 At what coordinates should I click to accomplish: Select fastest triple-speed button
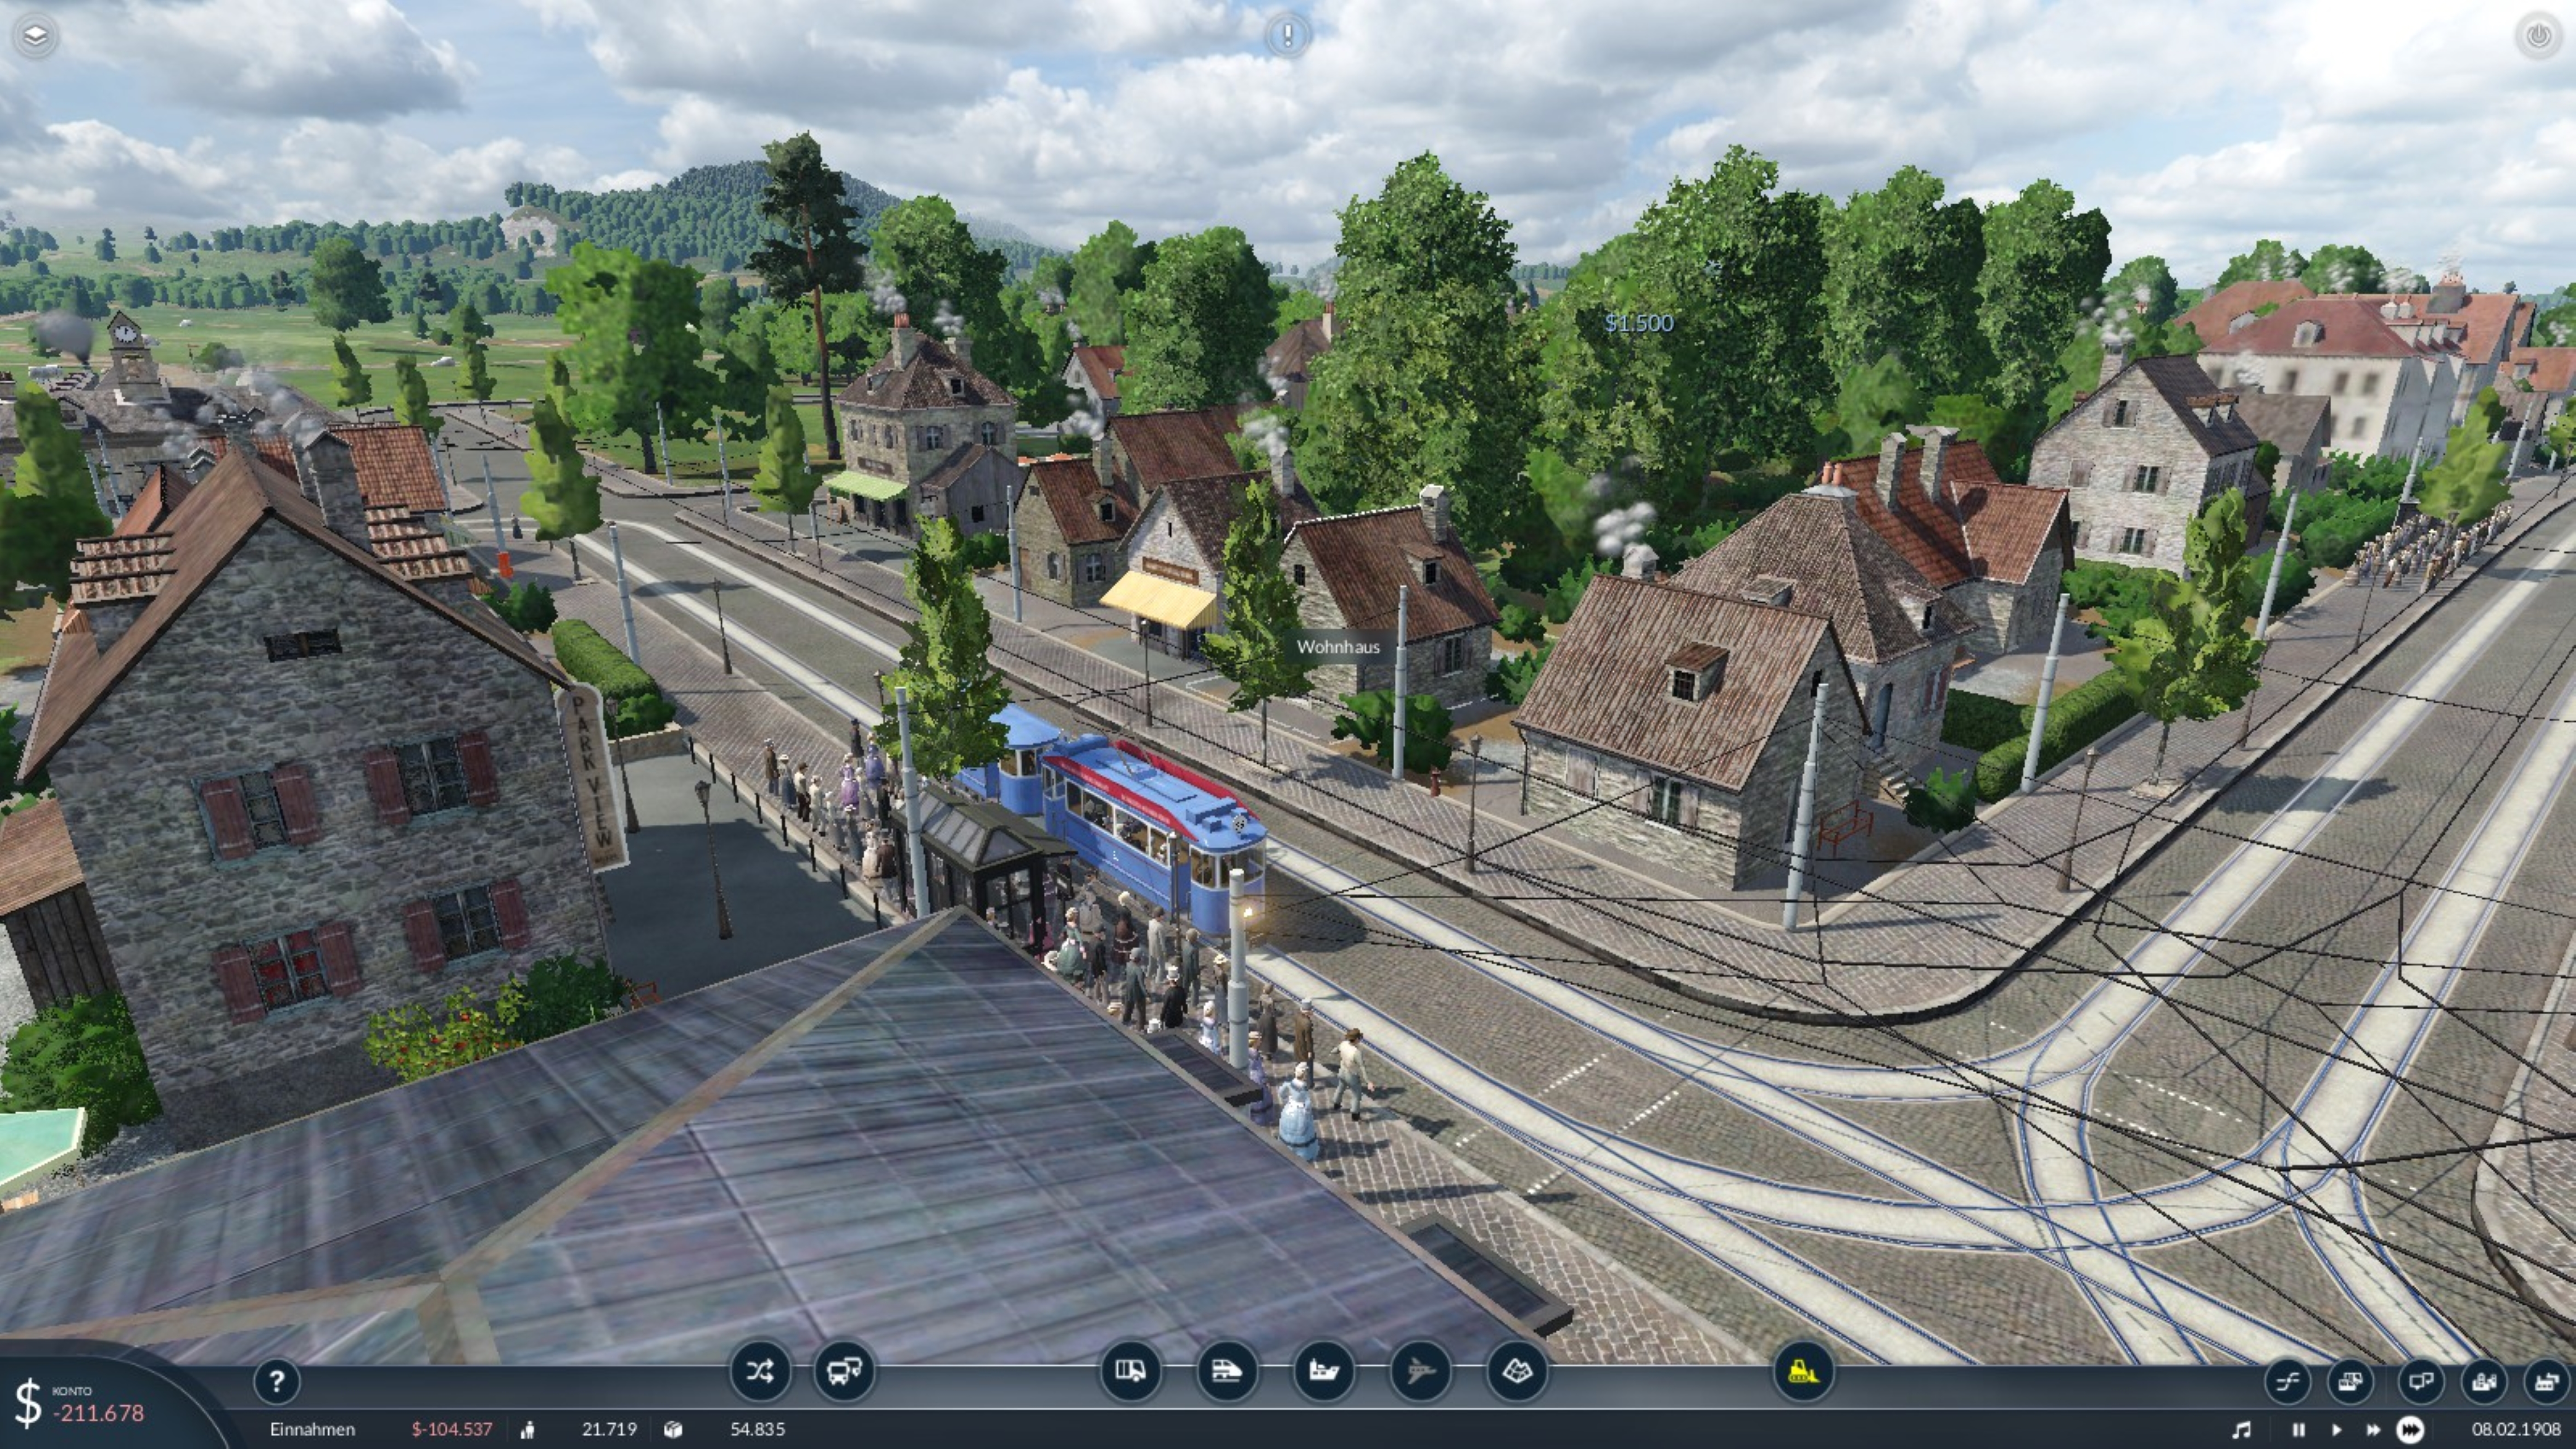coord(2410,1430)
